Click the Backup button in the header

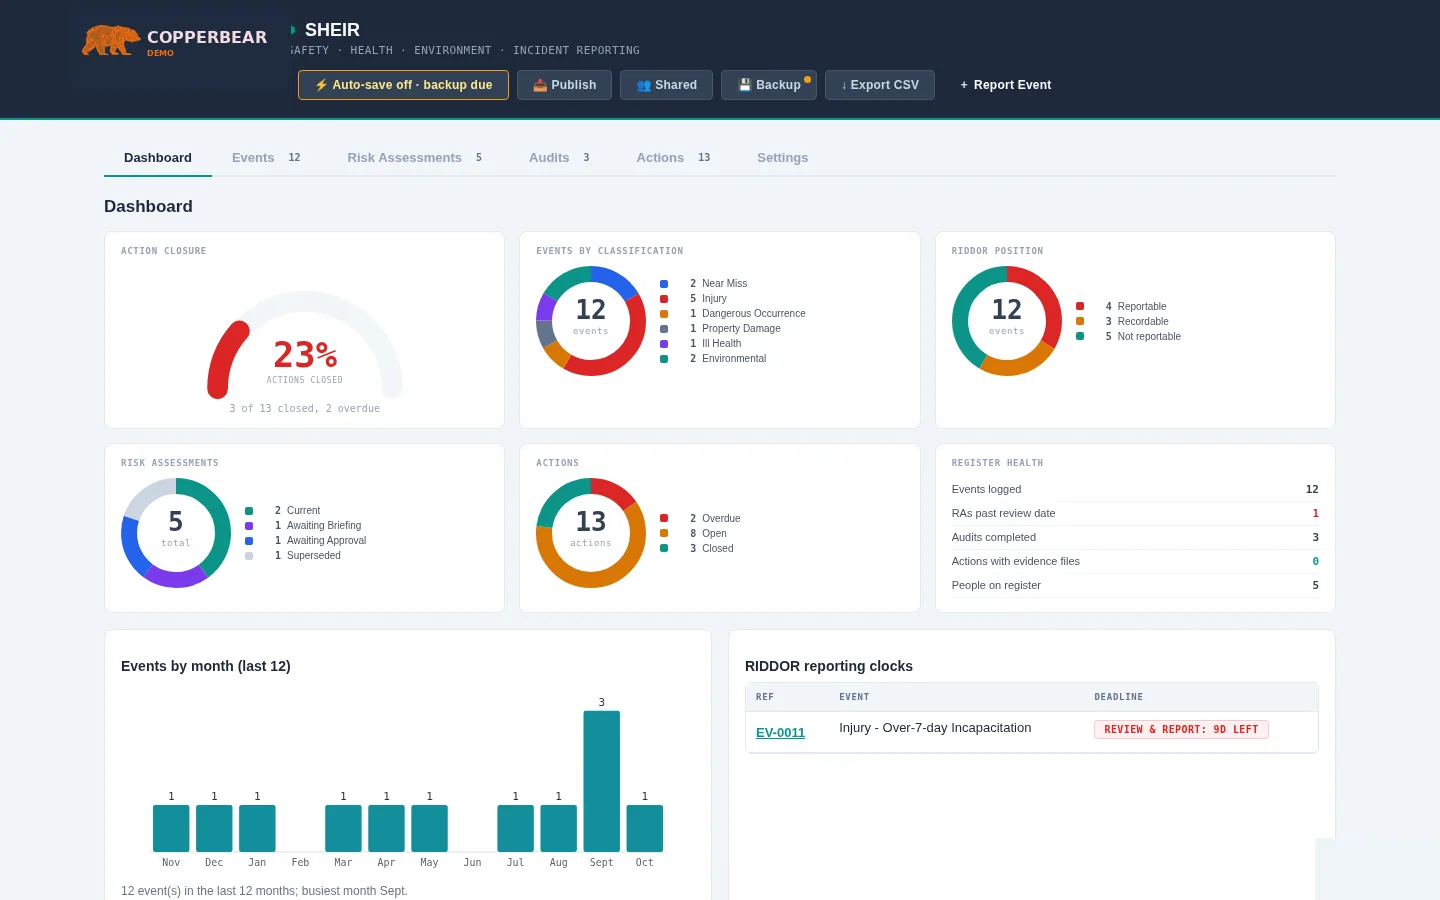click(x=769, y=85)
